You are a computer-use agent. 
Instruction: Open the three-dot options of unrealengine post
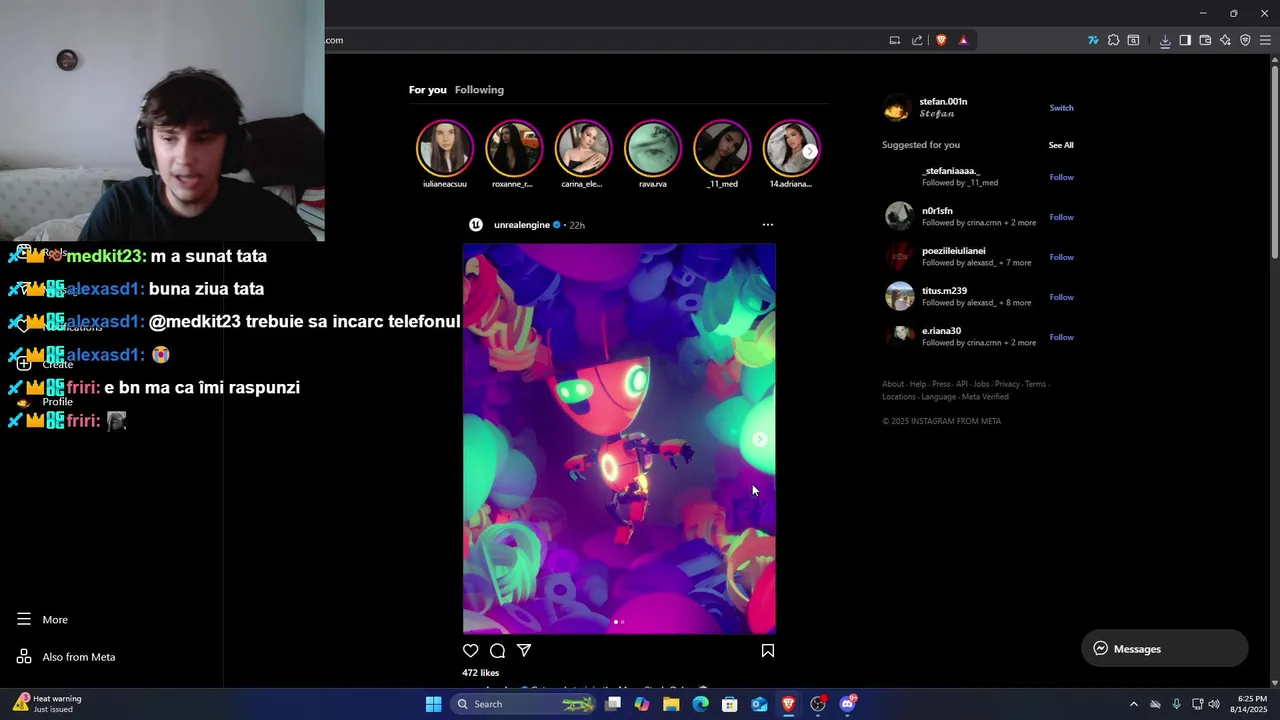(x=767, y=225)
